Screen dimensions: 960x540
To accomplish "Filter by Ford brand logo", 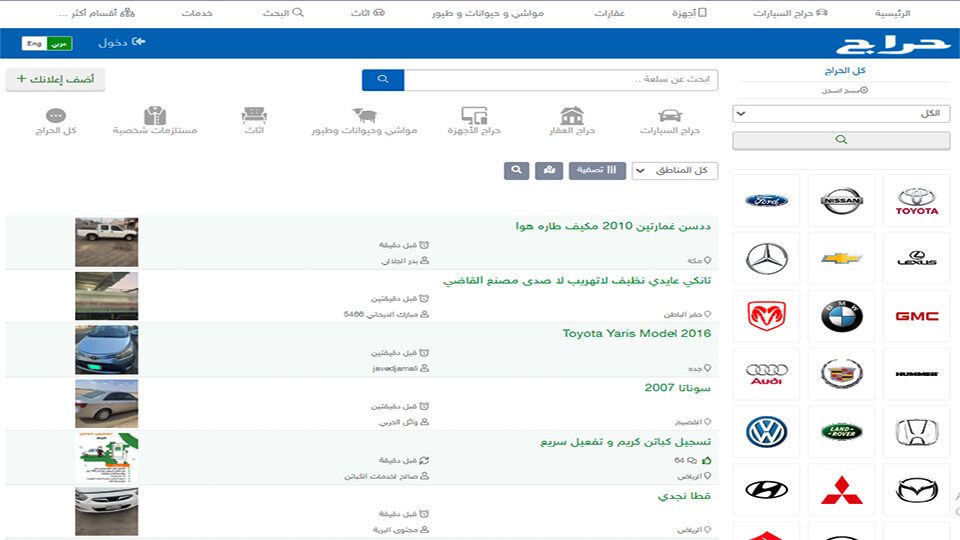I will [766, 201].
